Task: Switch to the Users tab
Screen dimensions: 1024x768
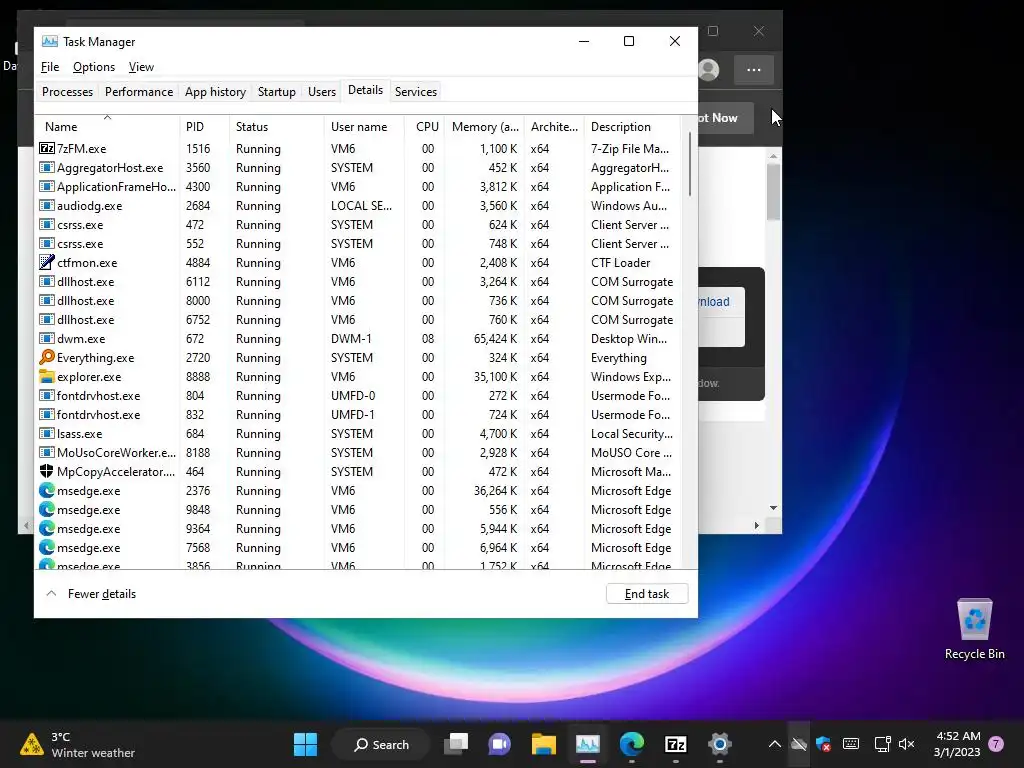Action: (321, 91)
